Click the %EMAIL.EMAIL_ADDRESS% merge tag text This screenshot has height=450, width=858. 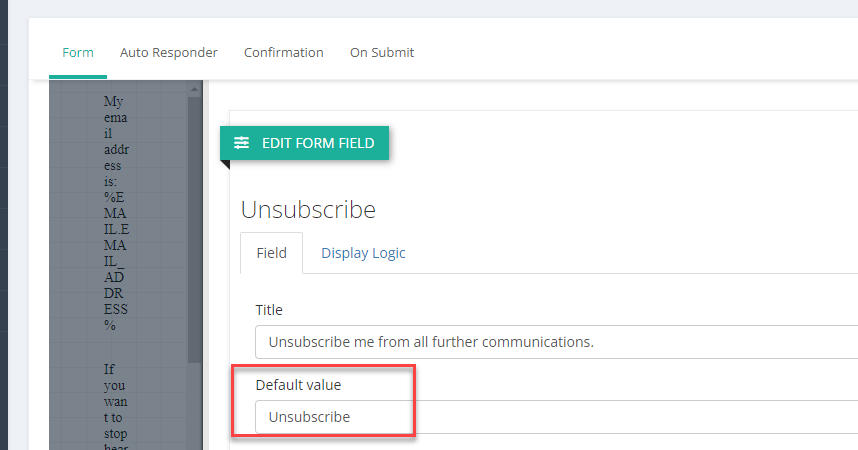click(116, 261)
